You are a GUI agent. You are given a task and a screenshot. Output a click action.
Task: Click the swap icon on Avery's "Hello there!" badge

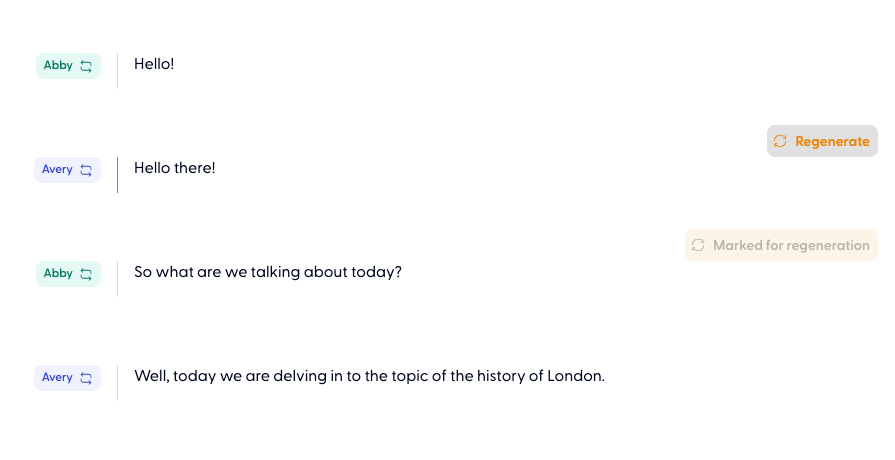[86, 170]
